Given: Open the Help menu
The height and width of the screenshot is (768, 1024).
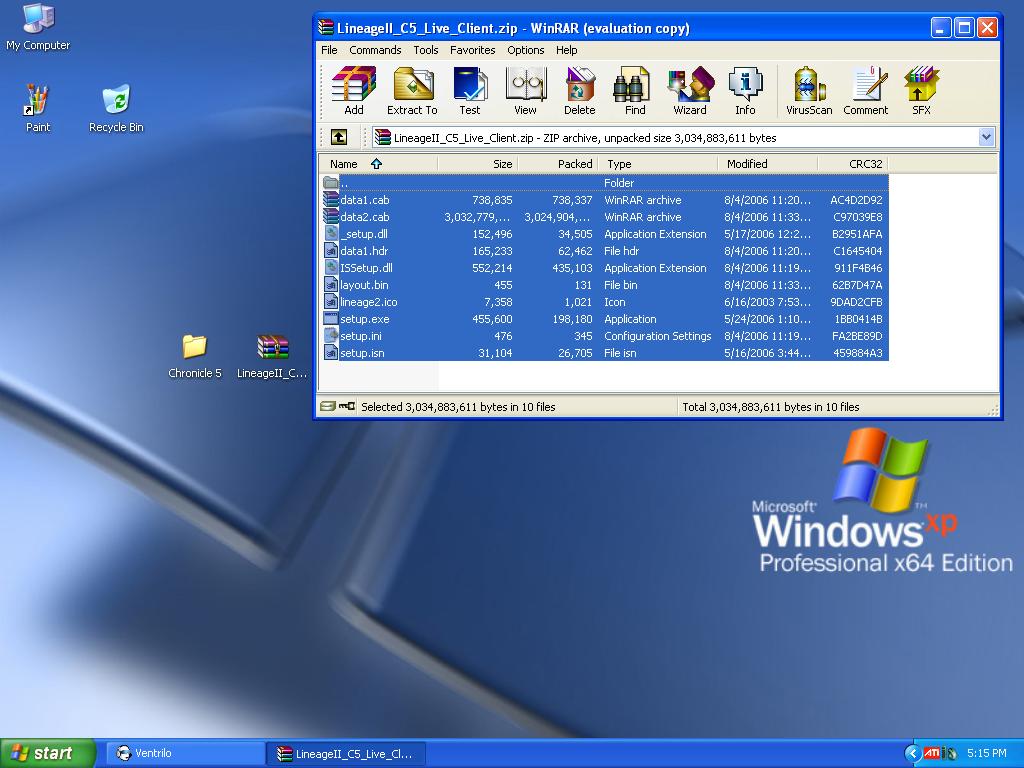Looking at the screenshot, I should click(566, 50).
